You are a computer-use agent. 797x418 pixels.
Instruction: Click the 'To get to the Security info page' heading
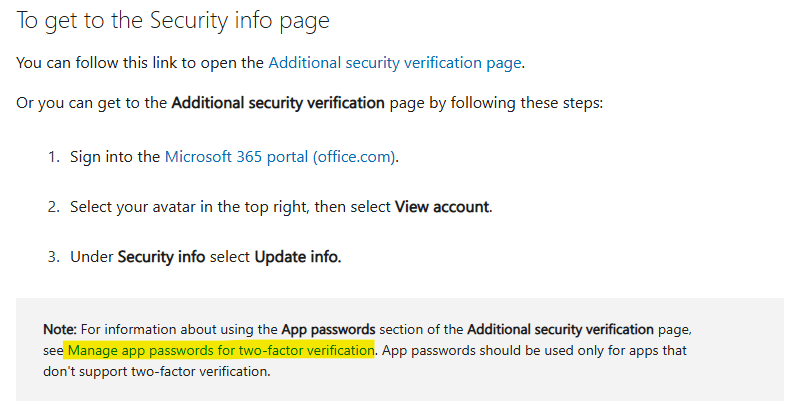pos(173,21)
